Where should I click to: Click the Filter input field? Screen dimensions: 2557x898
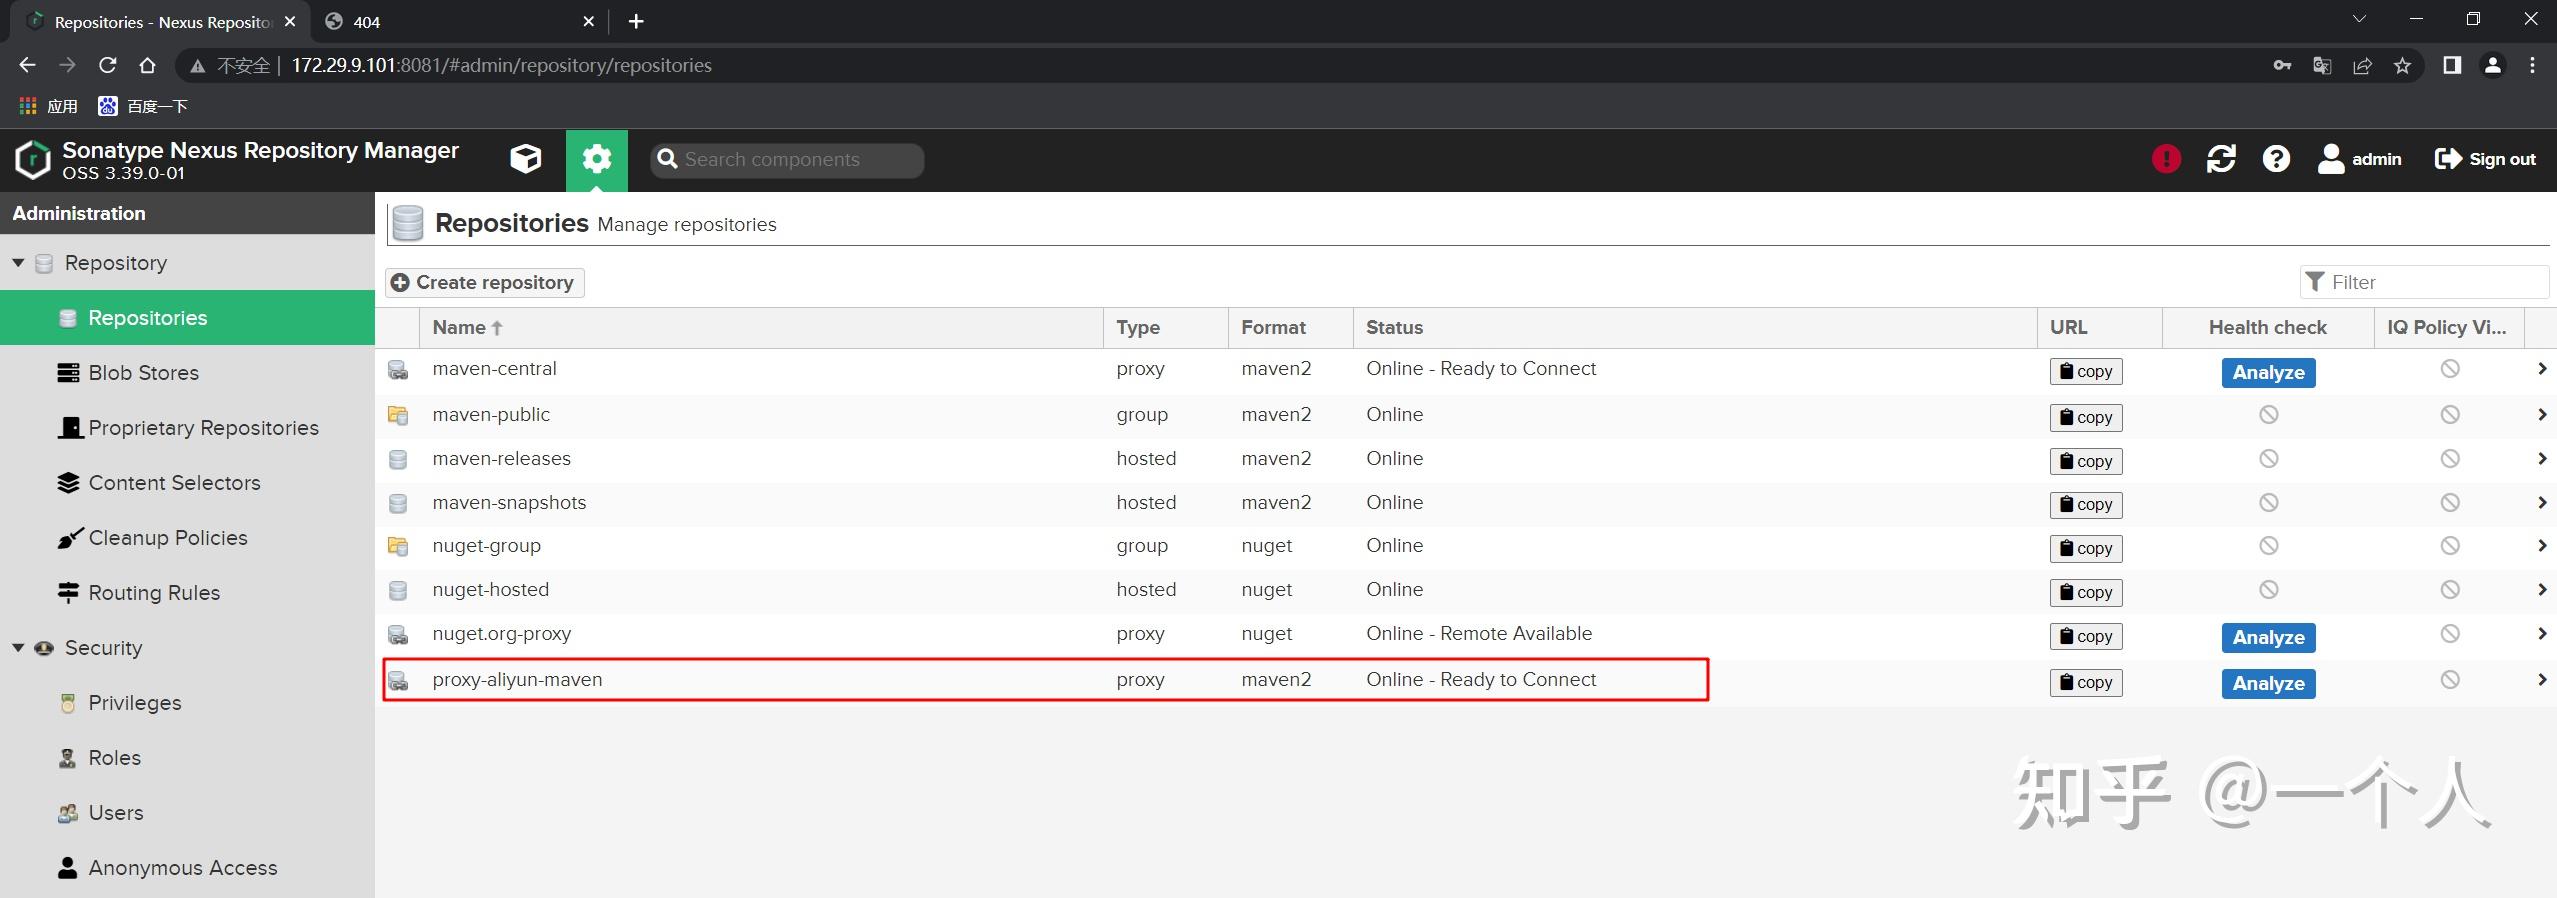(2432, 283)
